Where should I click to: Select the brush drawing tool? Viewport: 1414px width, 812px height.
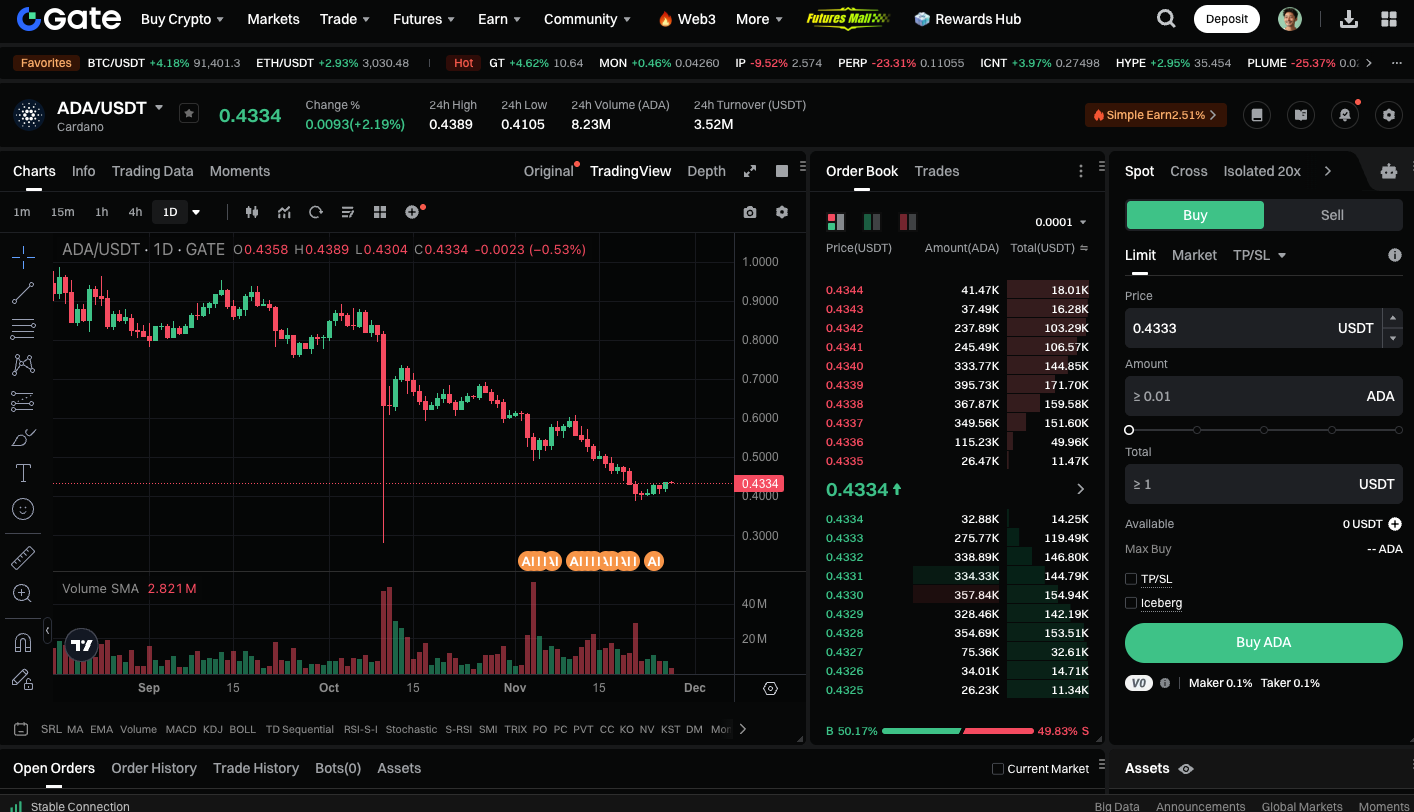(x=23, y=437)
